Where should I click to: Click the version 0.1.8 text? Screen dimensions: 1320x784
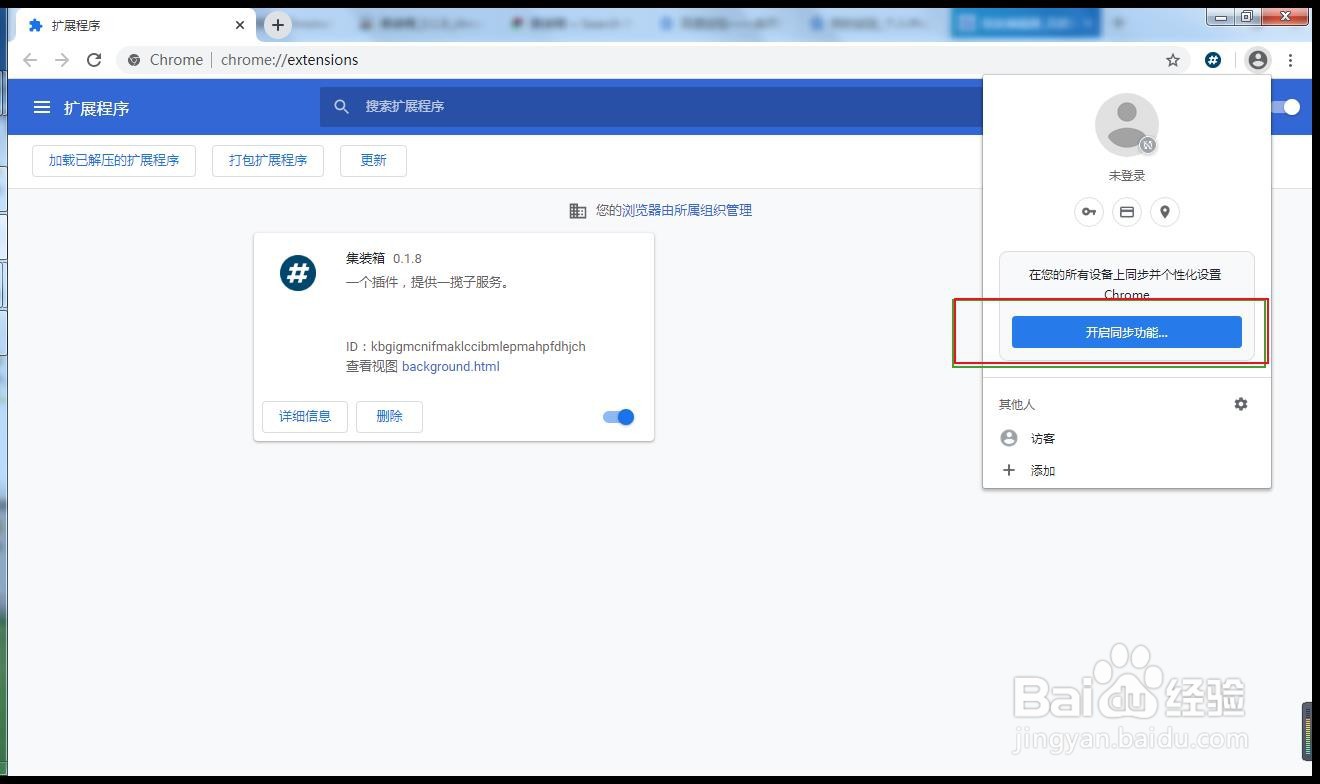(x=407, y=259)
